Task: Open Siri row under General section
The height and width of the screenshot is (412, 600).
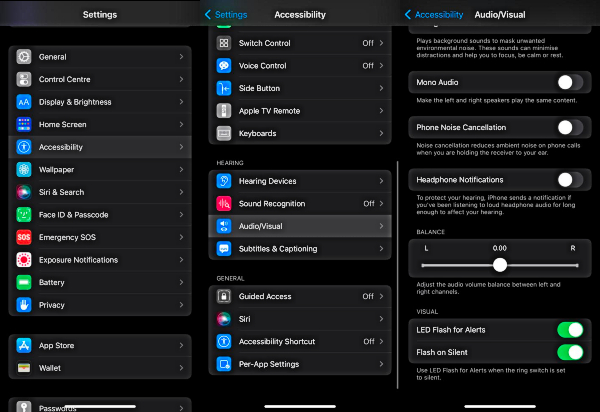Action: coord(300,319)
